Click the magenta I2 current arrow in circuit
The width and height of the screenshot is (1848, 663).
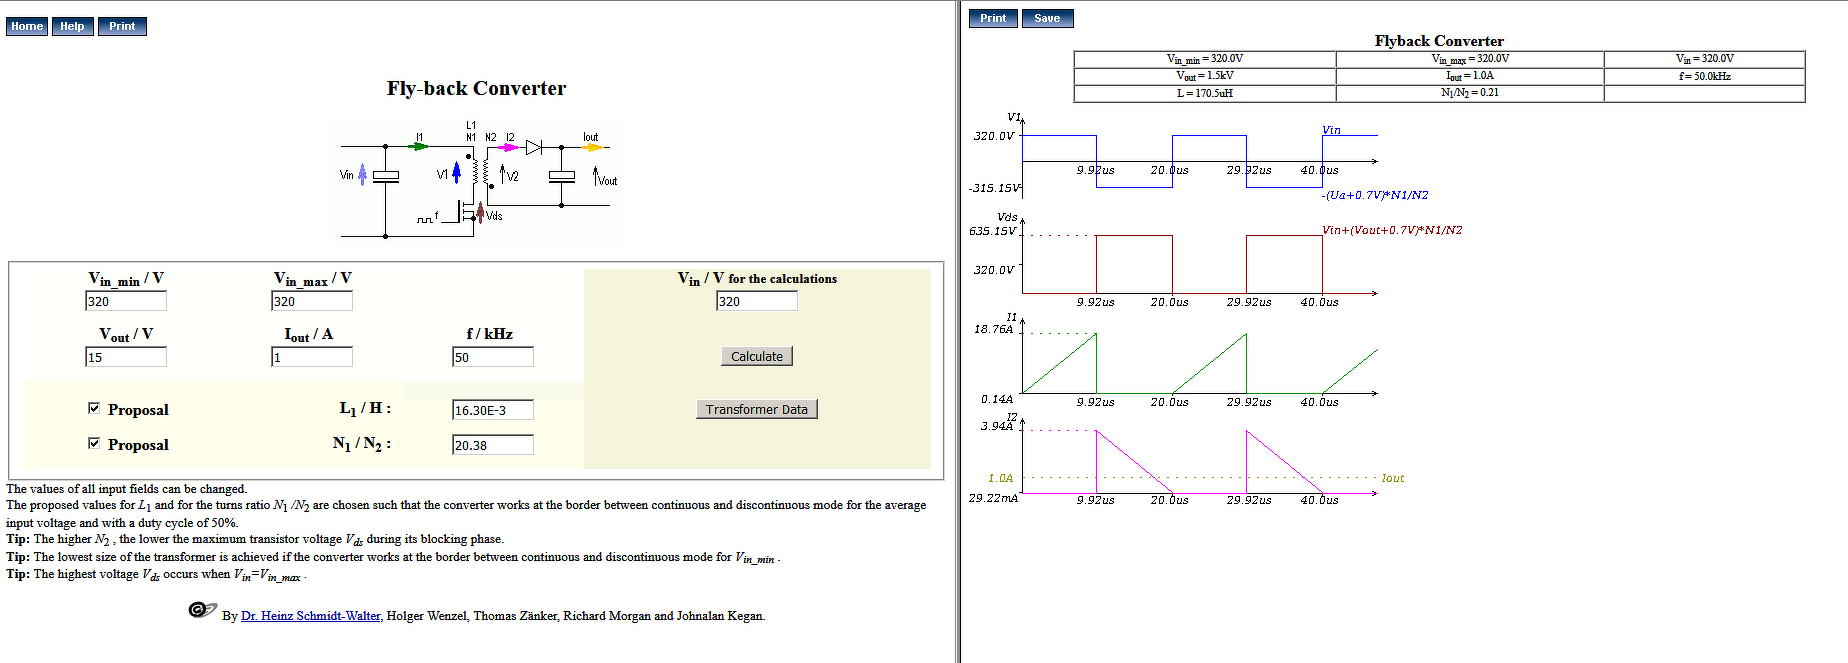click(x=507, y=147)
